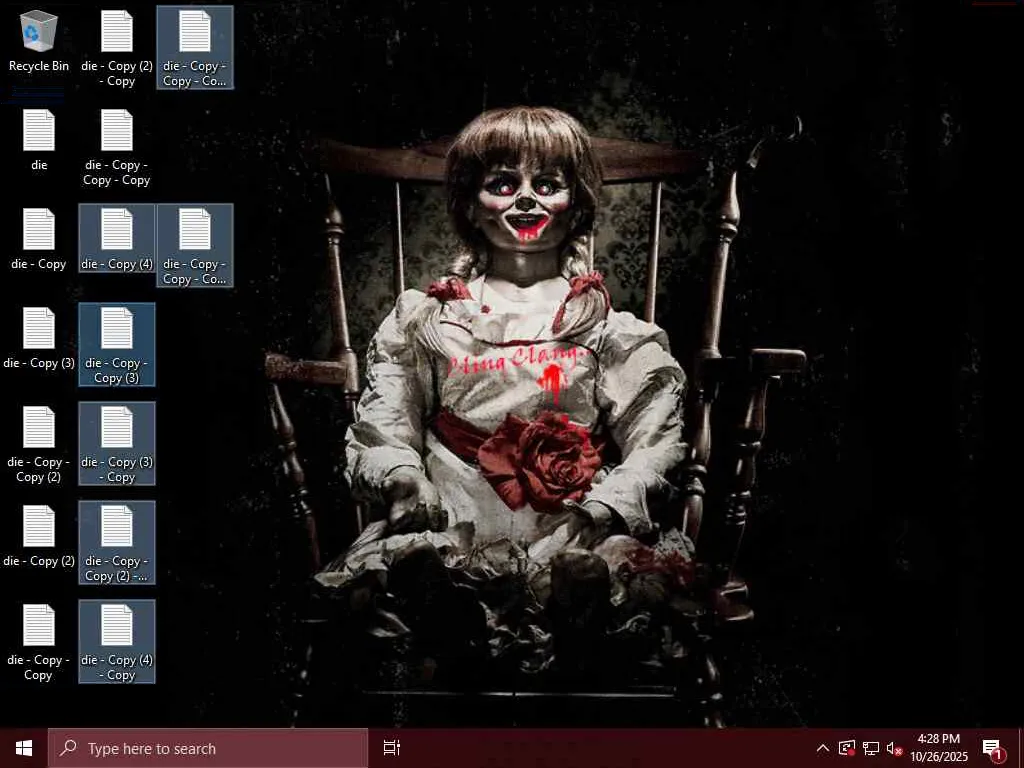This screenshot has width=1024, height=768.
Task: Click the "die - Copy (2)" file icon
Action: point(39,536)
